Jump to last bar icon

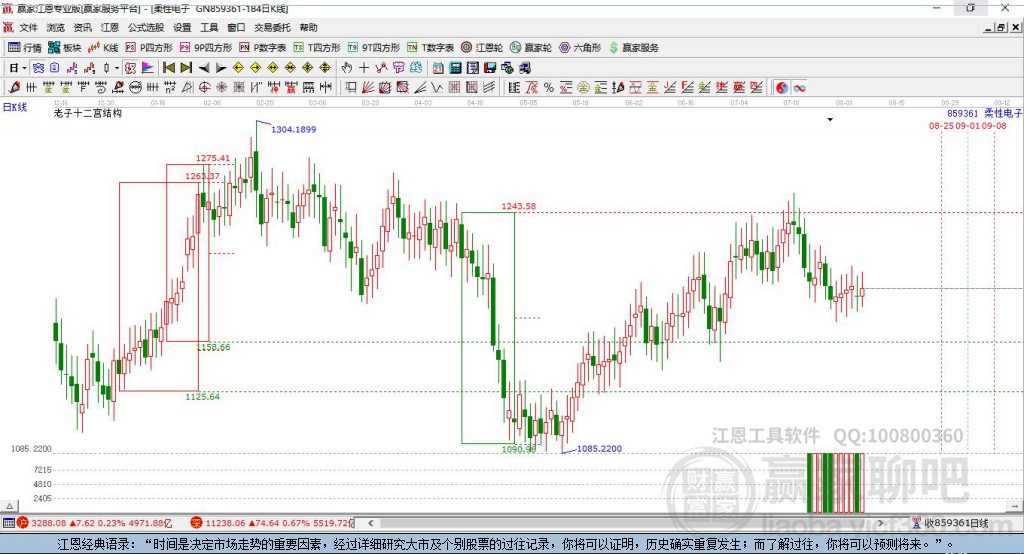click(x=186, y=68)
